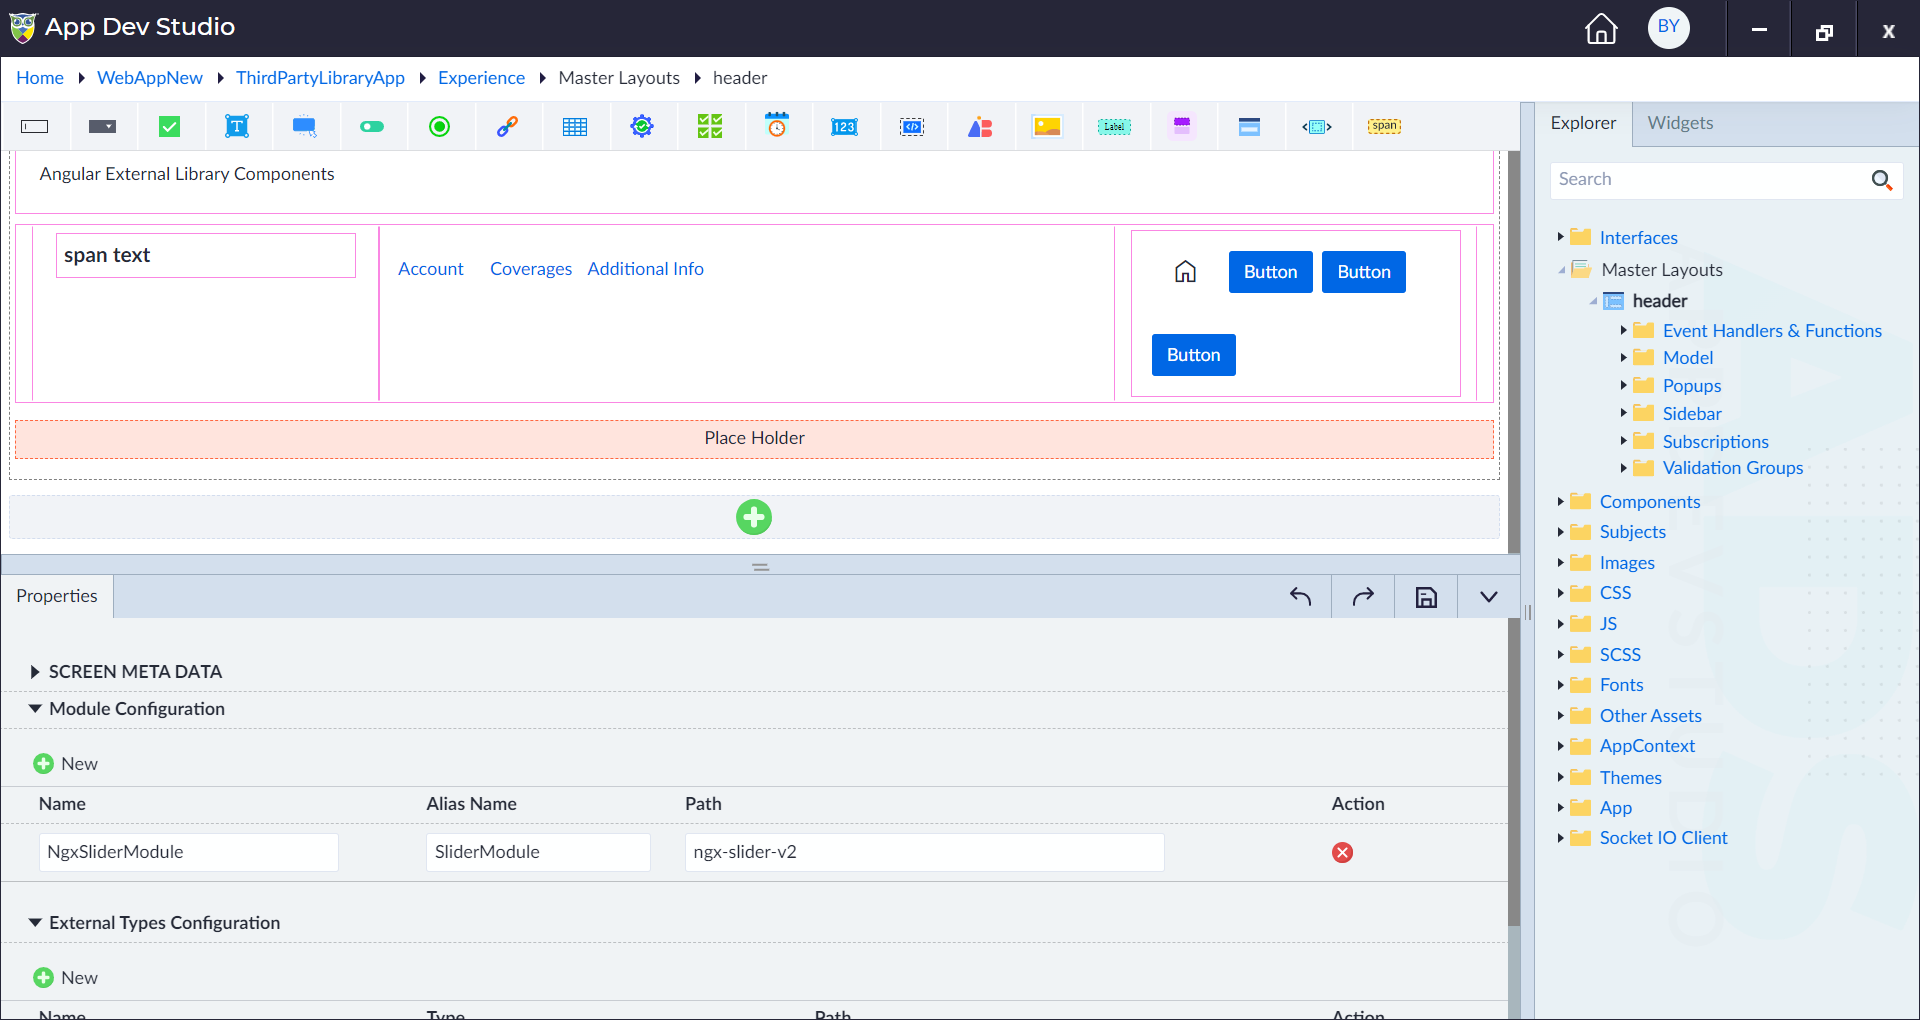Select the Themes folder in Explorer
This screenshot has width=1920, height=1020.
[x=1630, y=778]
